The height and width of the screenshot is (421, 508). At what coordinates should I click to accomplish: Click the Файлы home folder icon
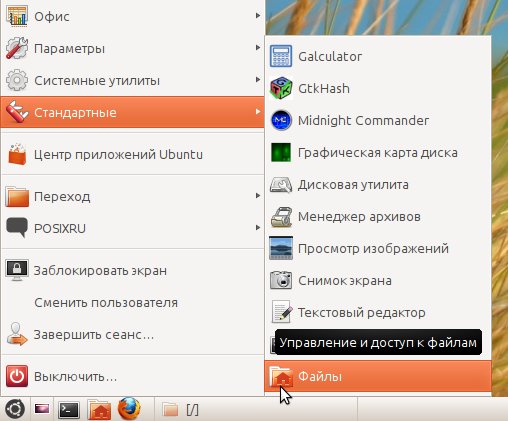click(x=281, y=377)
